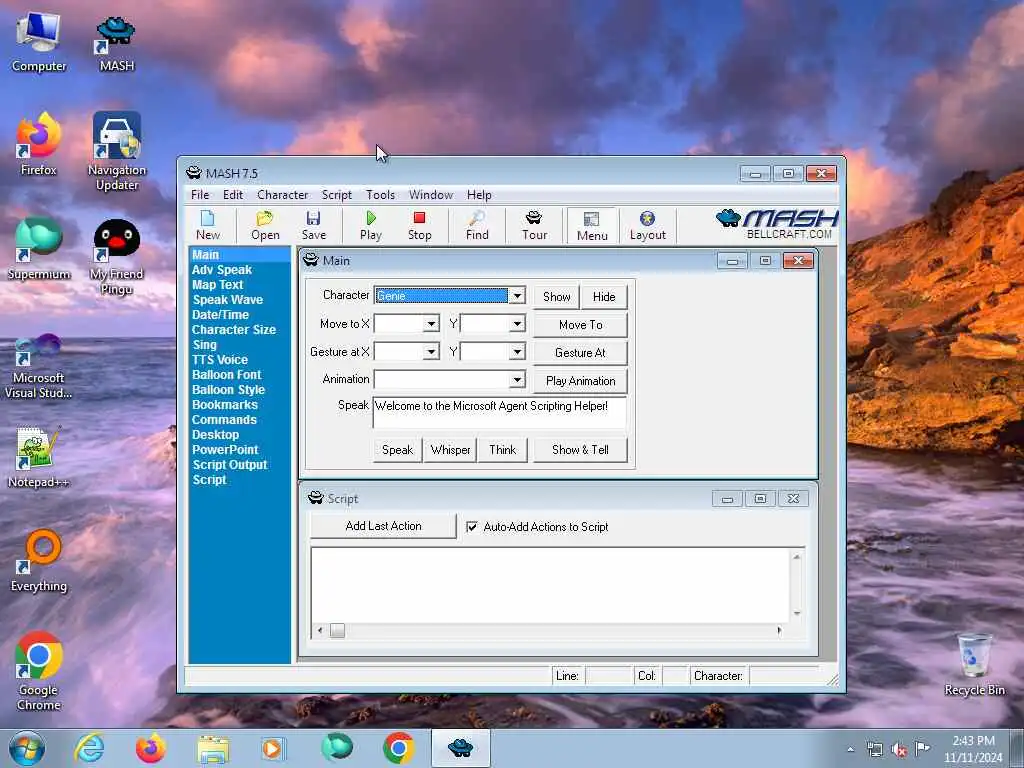
Task: Select Adv Speak in the sidebar
Action: (x=221, y=270)
